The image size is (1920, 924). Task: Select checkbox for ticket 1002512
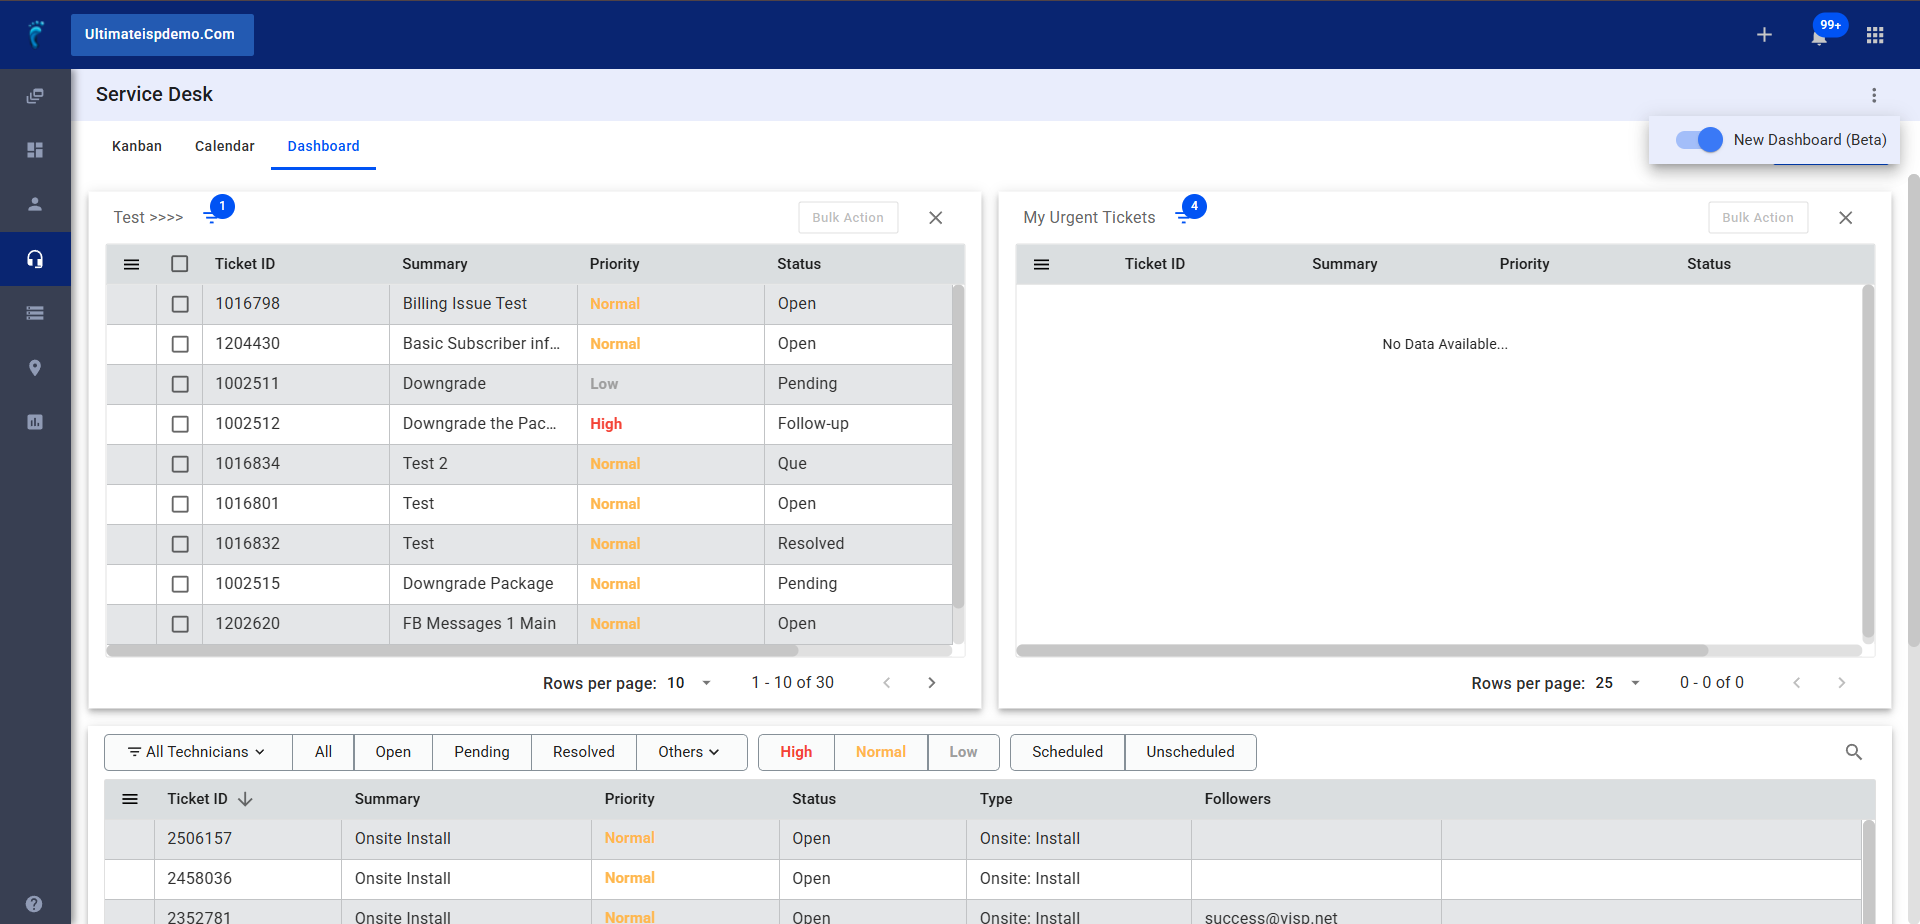click(x=180, y=424)
